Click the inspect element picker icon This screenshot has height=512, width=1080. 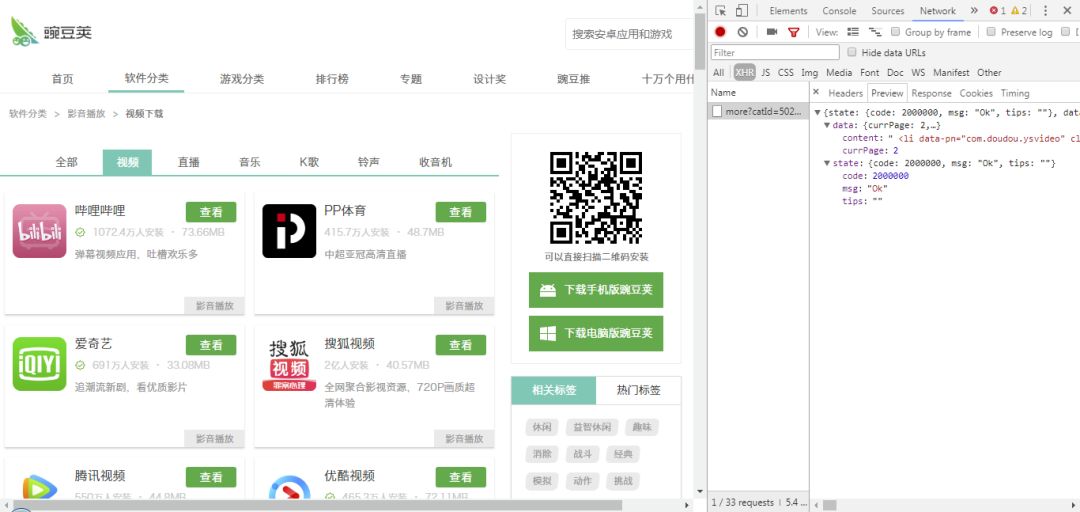click(720, 11)
